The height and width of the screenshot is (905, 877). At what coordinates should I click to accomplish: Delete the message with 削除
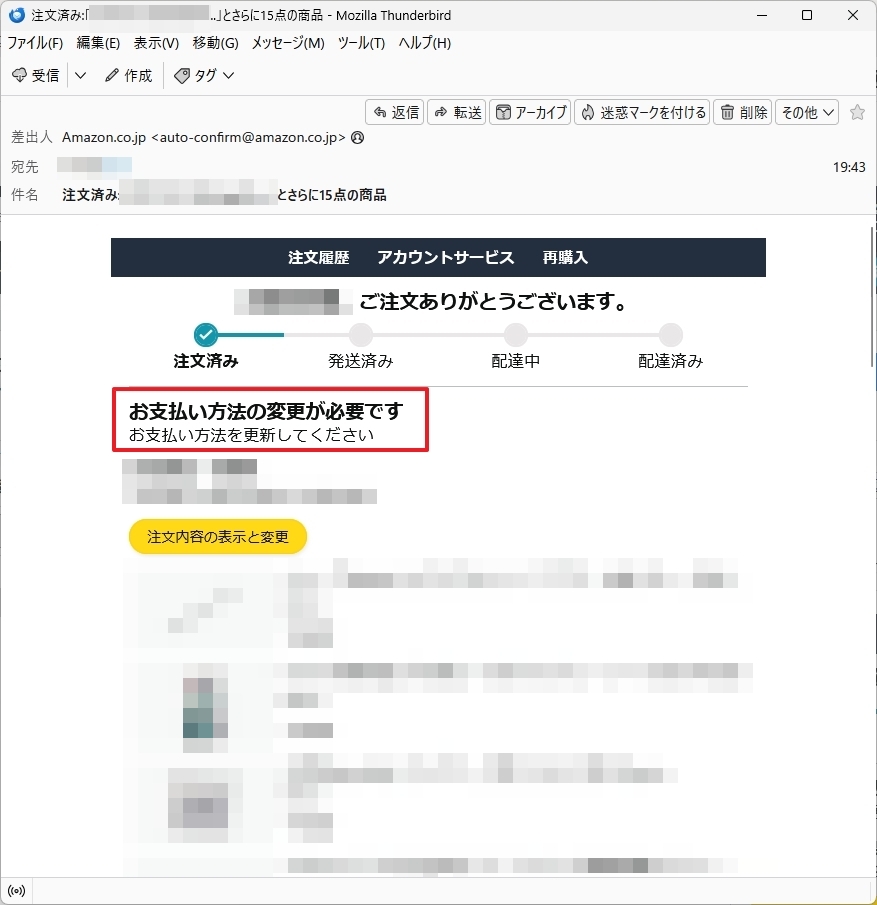(742, 112)
